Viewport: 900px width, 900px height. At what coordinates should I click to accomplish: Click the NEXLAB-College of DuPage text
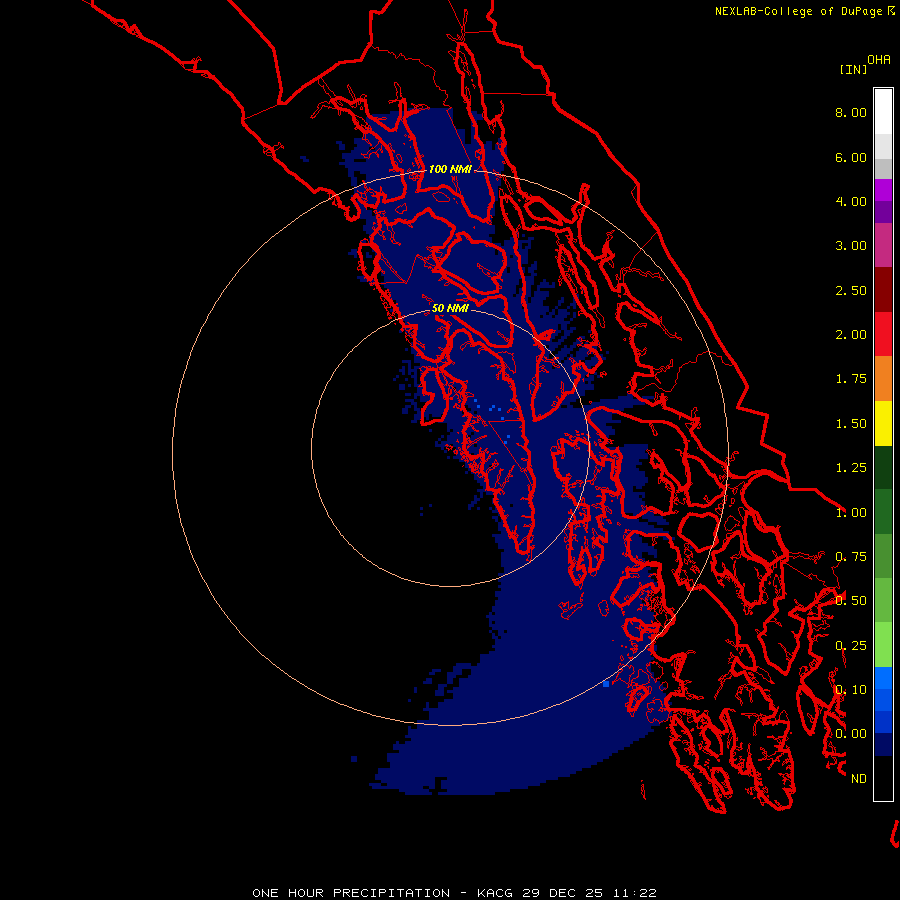(798, 11)
